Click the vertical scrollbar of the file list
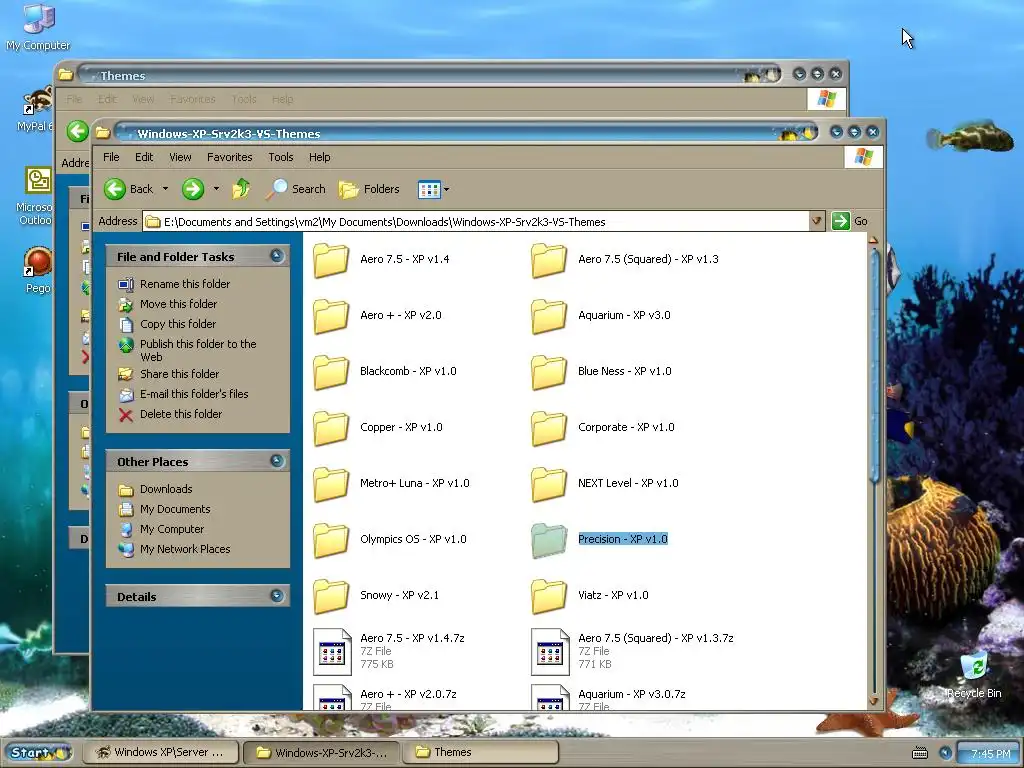 [x=874, y=366]
